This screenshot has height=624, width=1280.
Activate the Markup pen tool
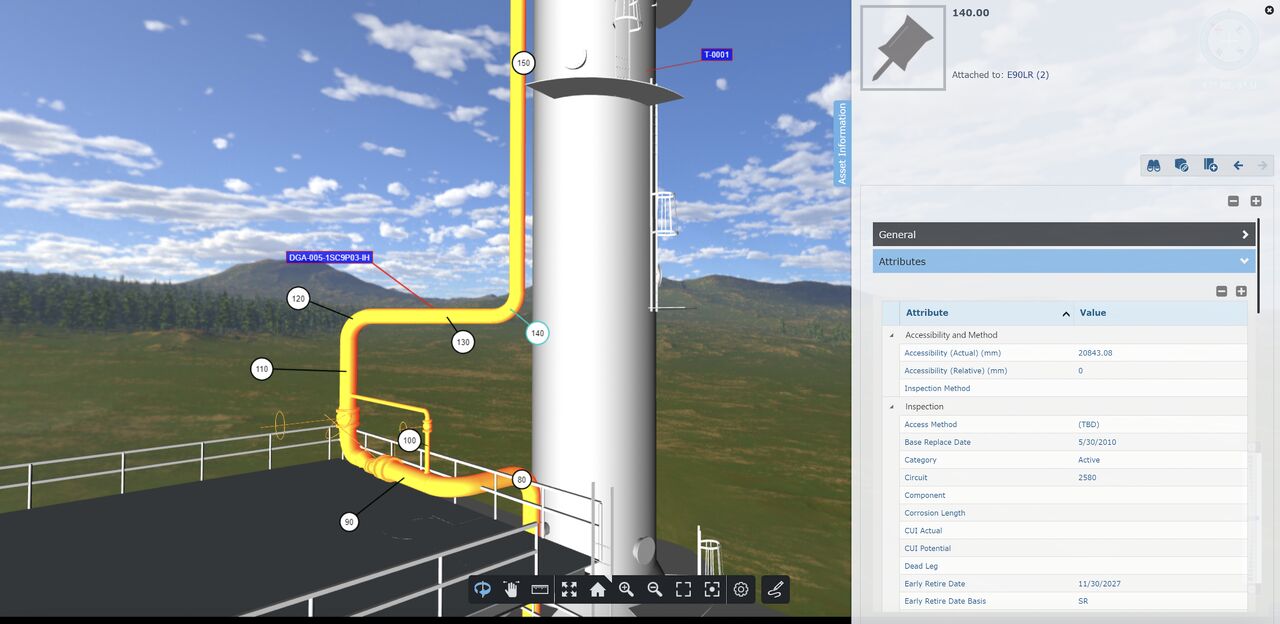click(x=775, y=589)
